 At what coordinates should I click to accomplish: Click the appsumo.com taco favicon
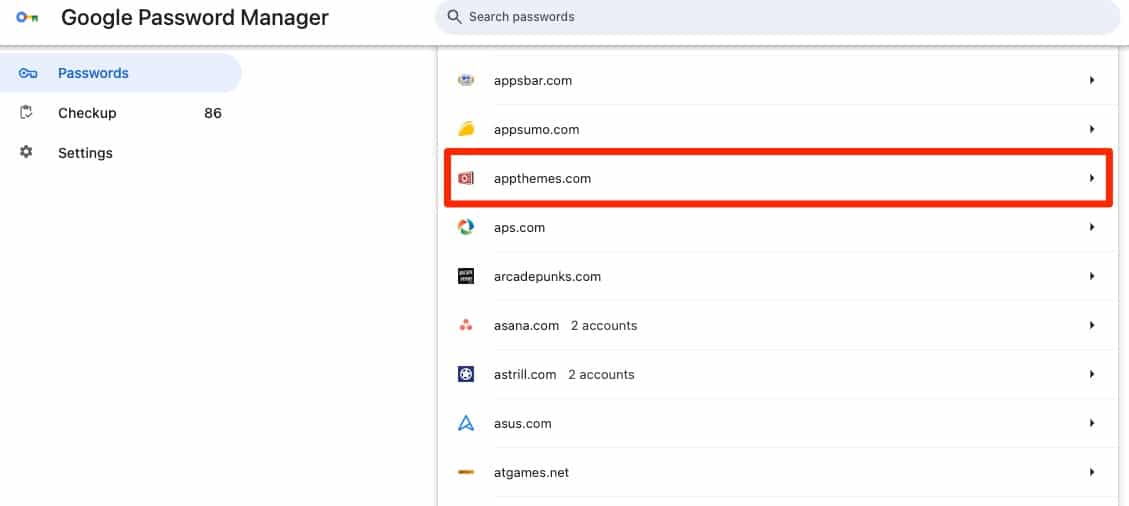(x=466, y=130)
